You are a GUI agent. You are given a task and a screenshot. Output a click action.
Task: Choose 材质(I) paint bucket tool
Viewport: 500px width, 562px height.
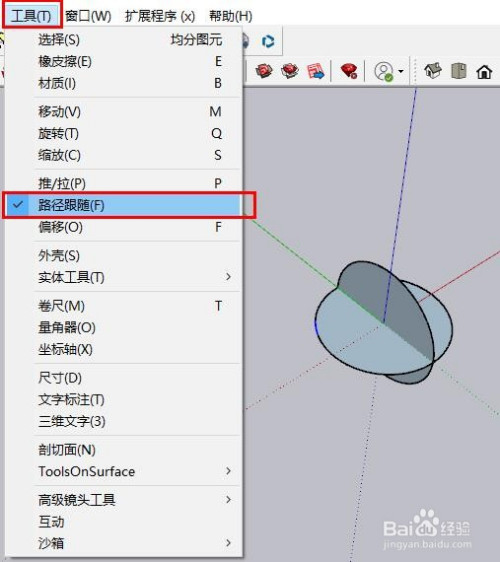pos(124,83)
